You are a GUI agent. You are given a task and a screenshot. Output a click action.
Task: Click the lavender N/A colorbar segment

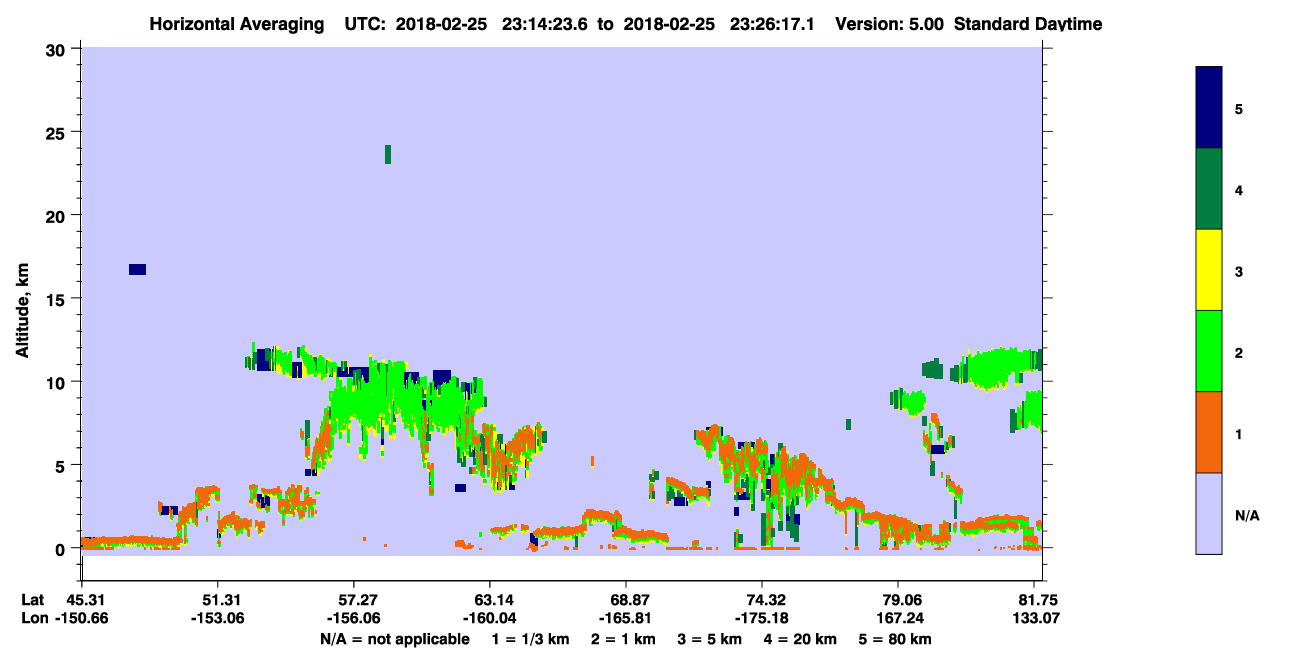point(1209,513)
